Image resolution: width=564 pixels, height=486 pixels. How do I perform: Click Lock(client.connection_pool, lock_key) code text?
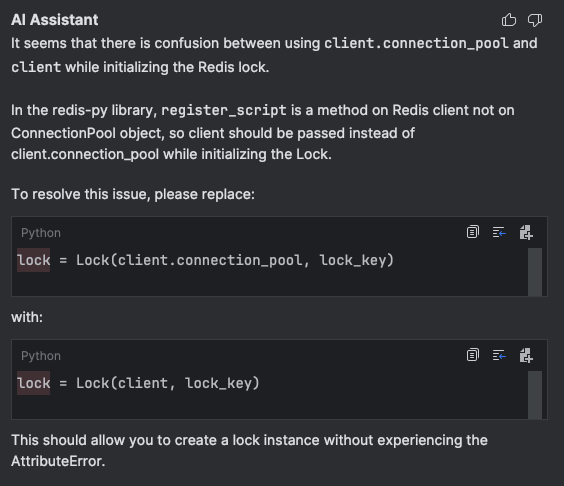[235, 260]
